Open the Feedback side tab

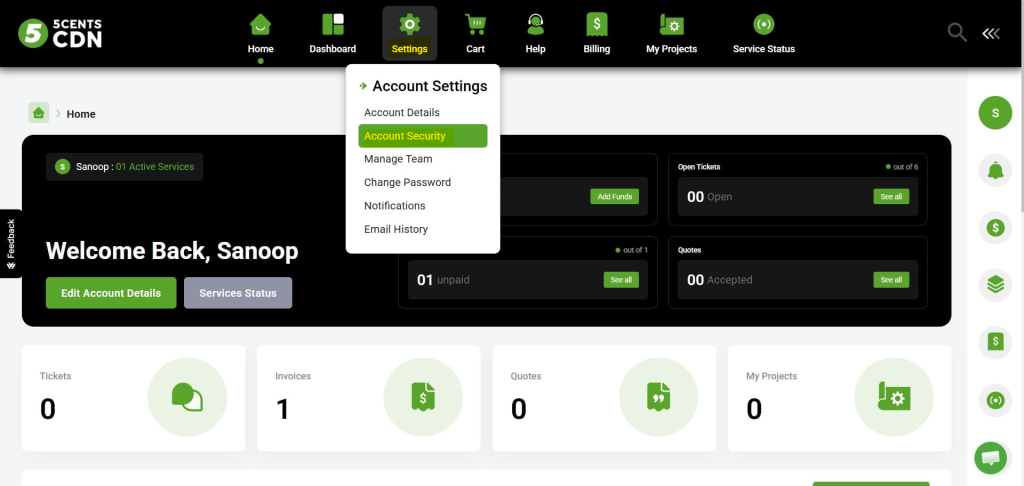(x=10, y=244)
